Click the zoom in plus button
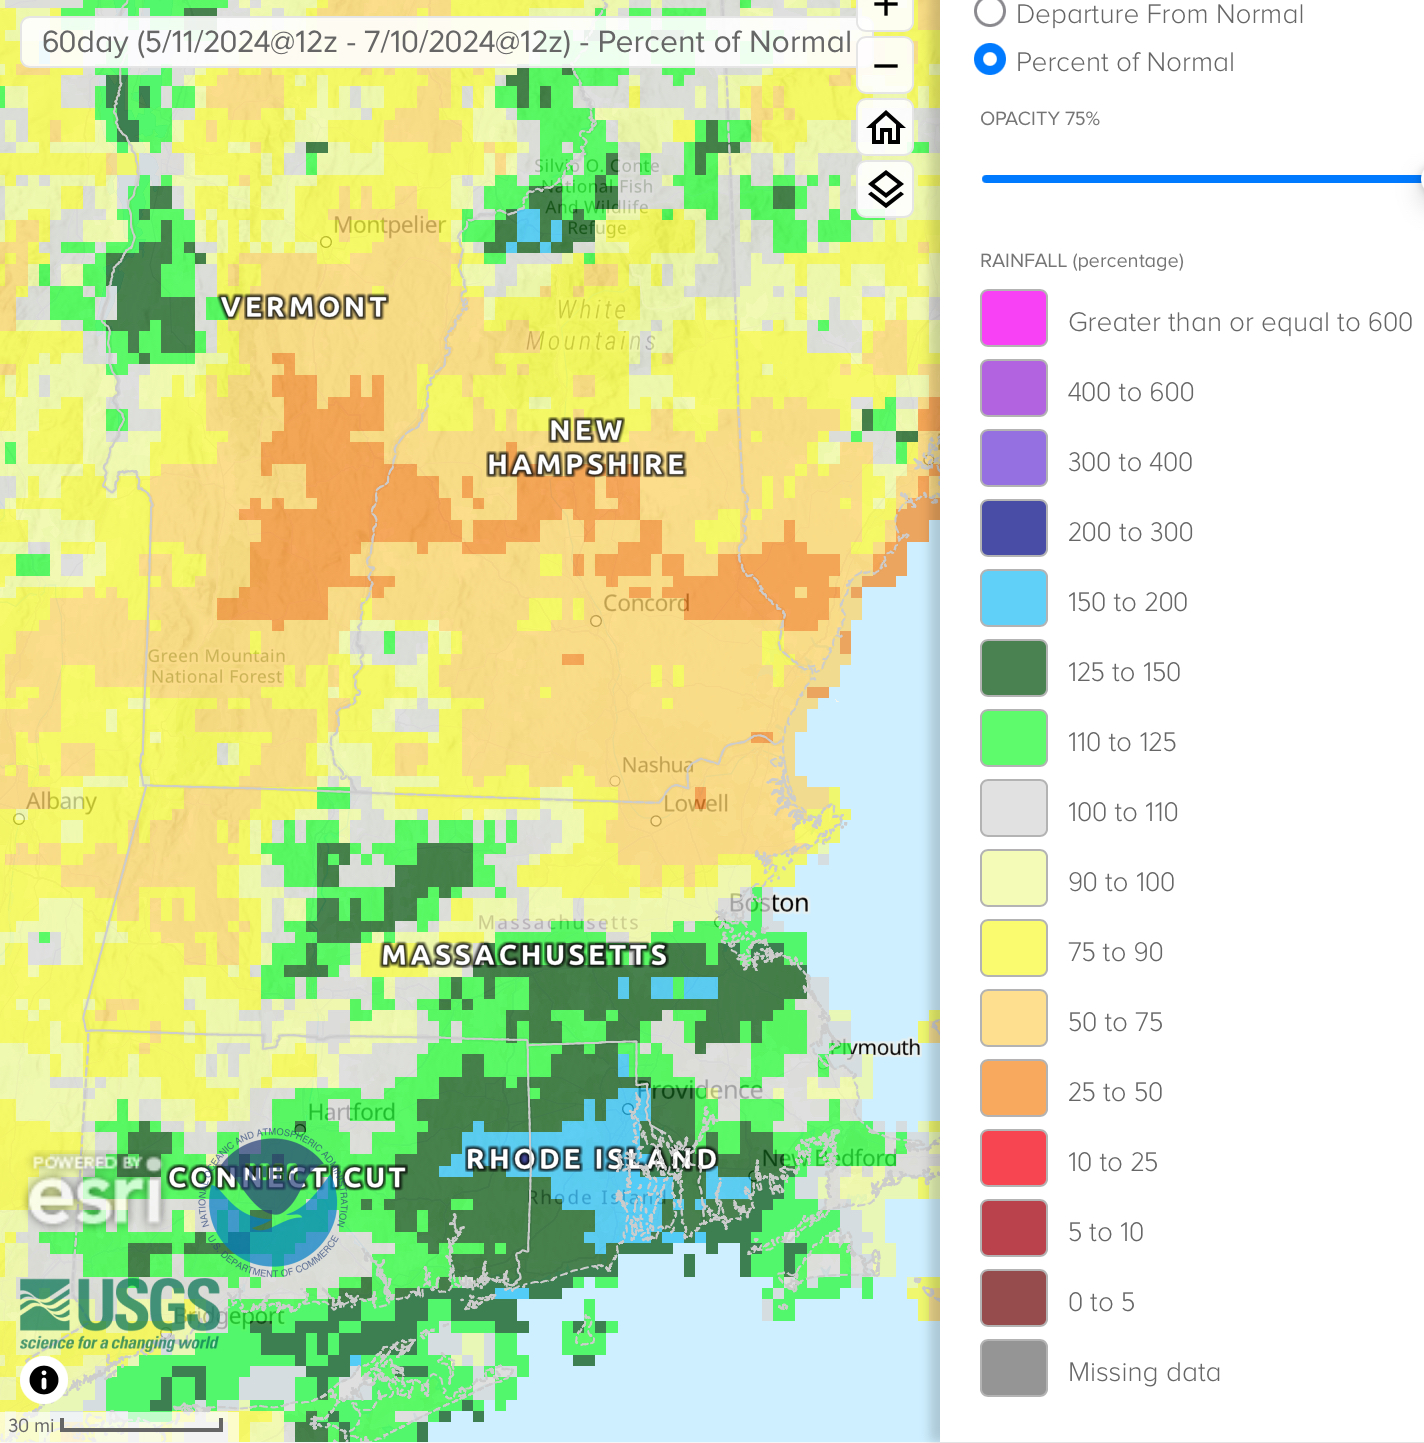This screenshot has height=1443, width=1424. pos(885,9)
